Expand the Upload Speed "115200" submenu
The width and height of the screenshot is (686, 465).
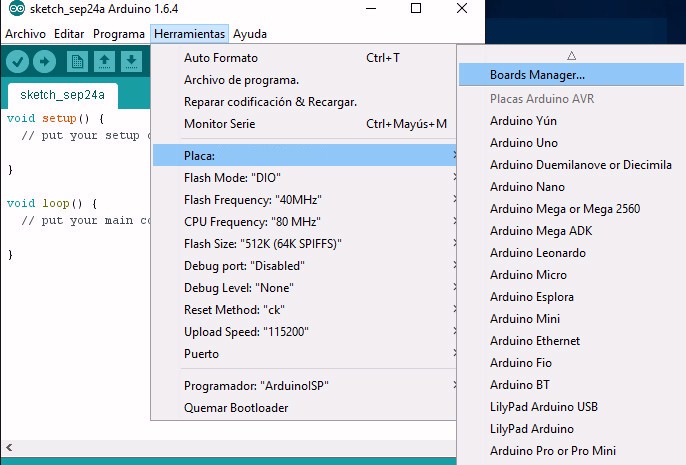pyautogui.click(x=246, y=332)
